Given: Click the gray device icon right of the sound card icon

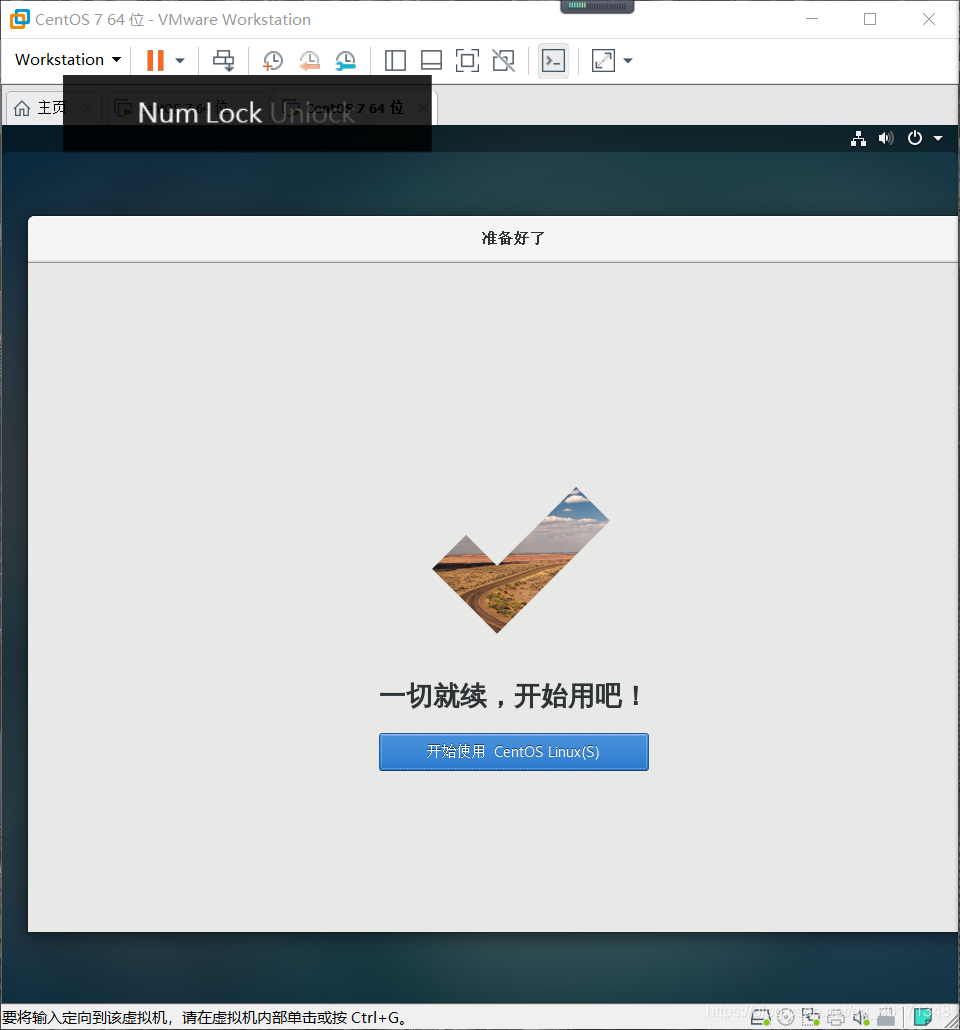Looking at the screenshot, I should [x=886, y=1019].
